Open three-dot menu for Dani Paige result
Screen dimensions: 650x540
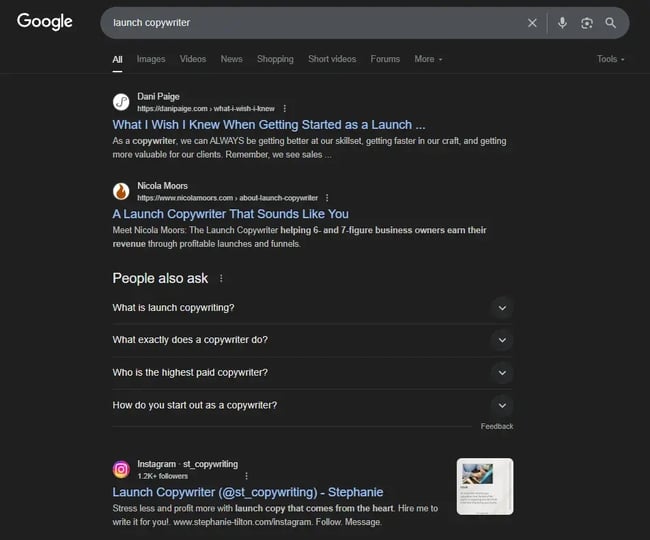tap(285, 108)
